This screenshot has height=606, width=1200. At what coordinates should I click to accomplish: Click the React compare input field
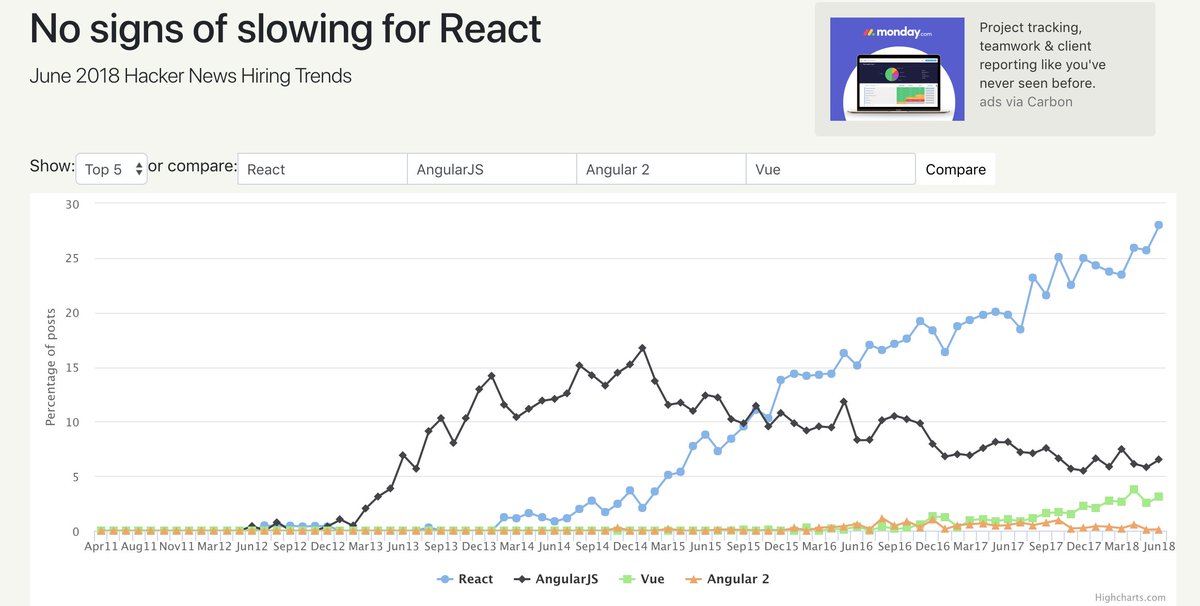(322, 169)
